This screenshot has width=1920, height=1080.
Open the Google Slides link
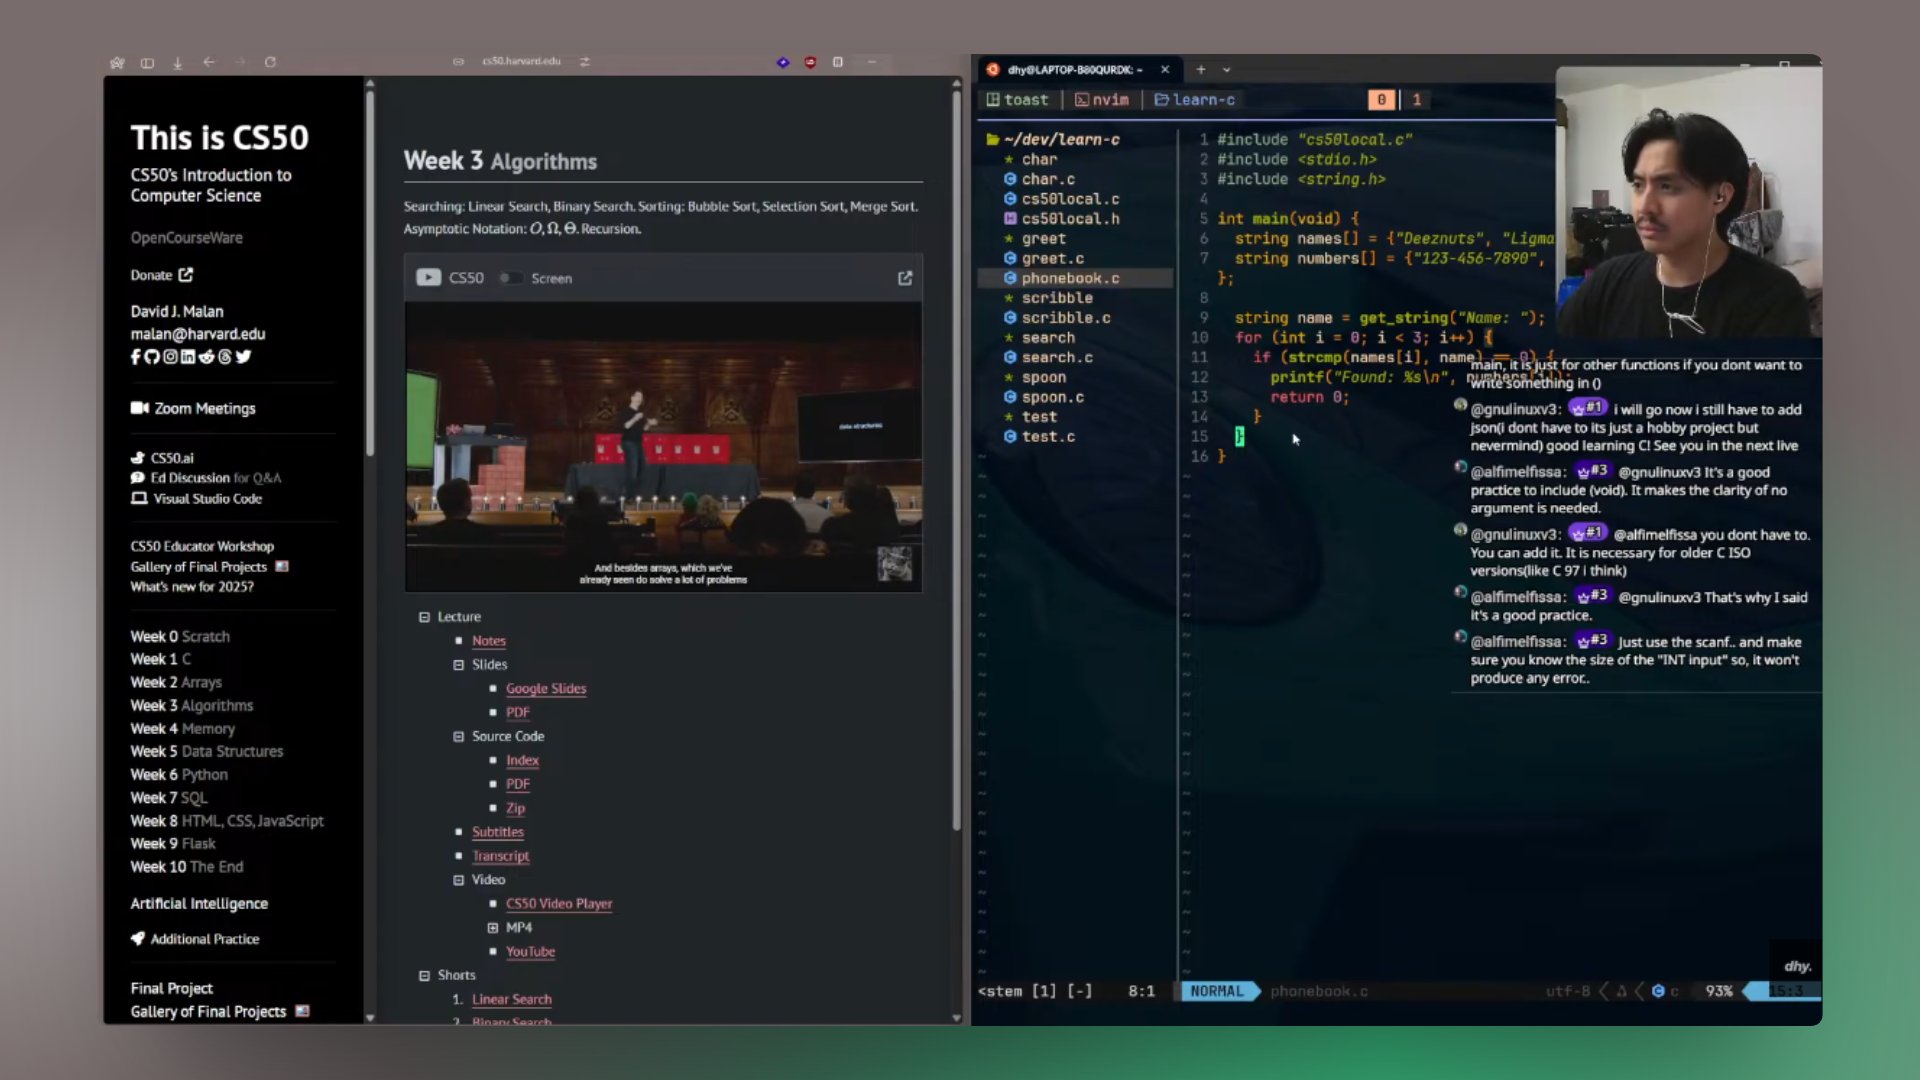pos(546,689)
